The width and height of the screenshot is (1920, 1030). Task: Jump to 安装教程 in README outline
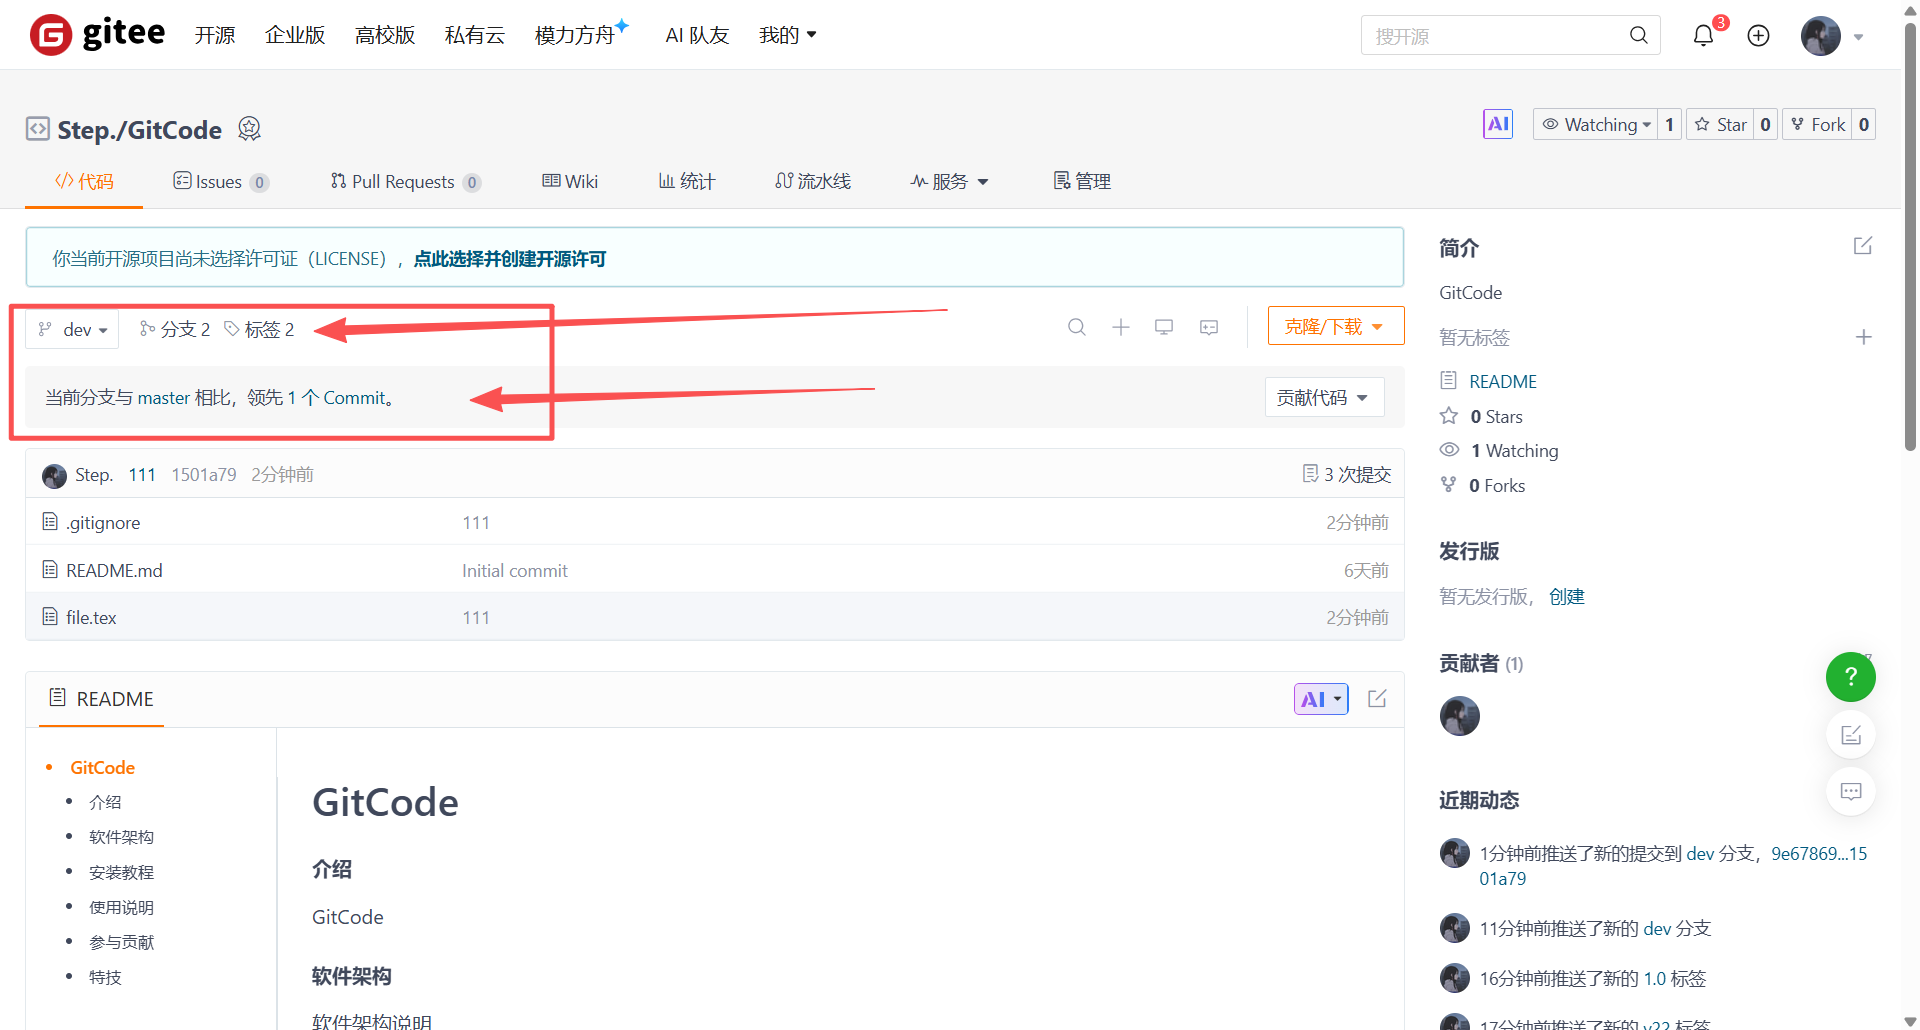coord(121,872)
